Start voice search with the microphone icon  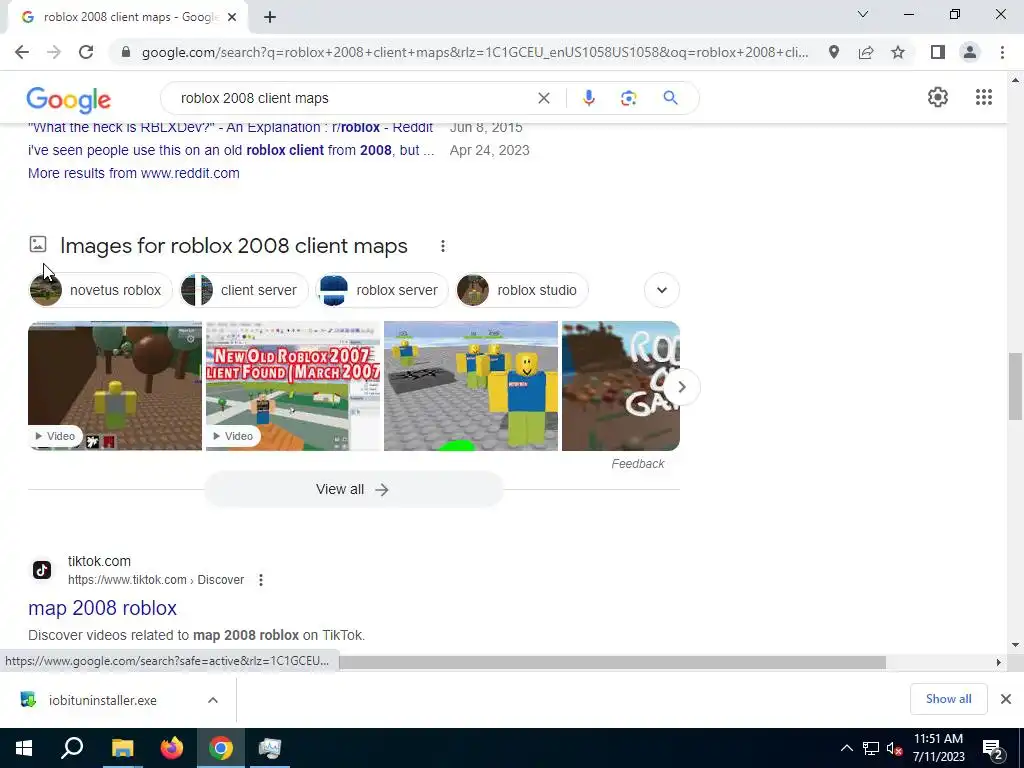pos(588,98)
